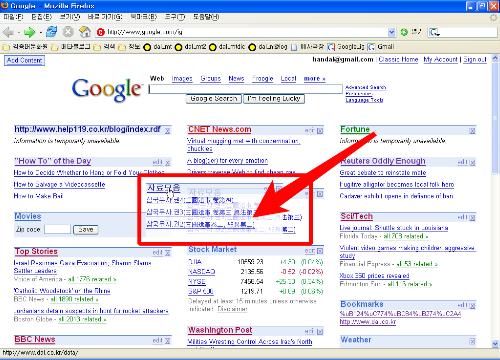Click the Sign out link
Viewport: 500px width, 360px height.
click(x=475, y=60)
